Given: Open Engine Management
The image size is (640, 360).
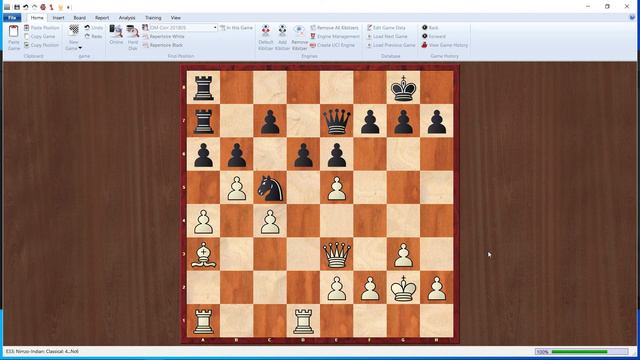Looking at the screenshot, I should click(335, 36).
